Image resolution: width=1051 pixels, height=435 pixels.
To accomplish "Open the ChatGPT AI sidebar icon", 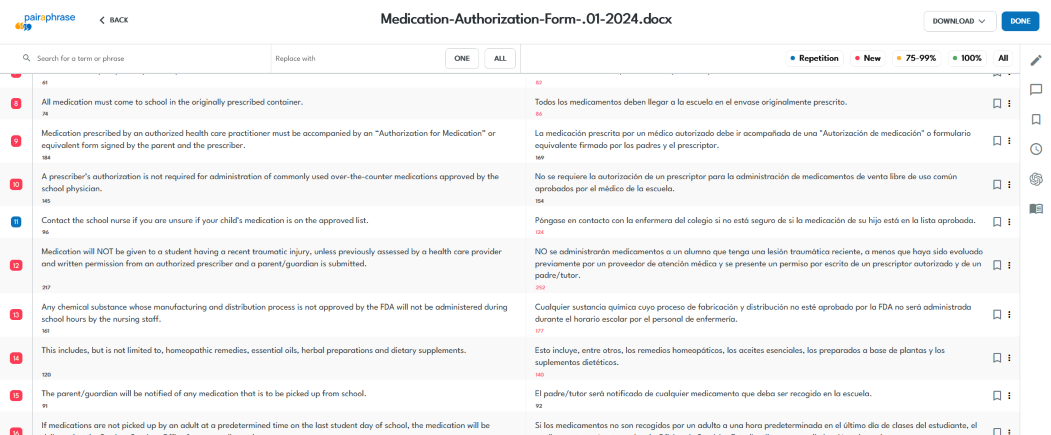I will coord(1036,179).
